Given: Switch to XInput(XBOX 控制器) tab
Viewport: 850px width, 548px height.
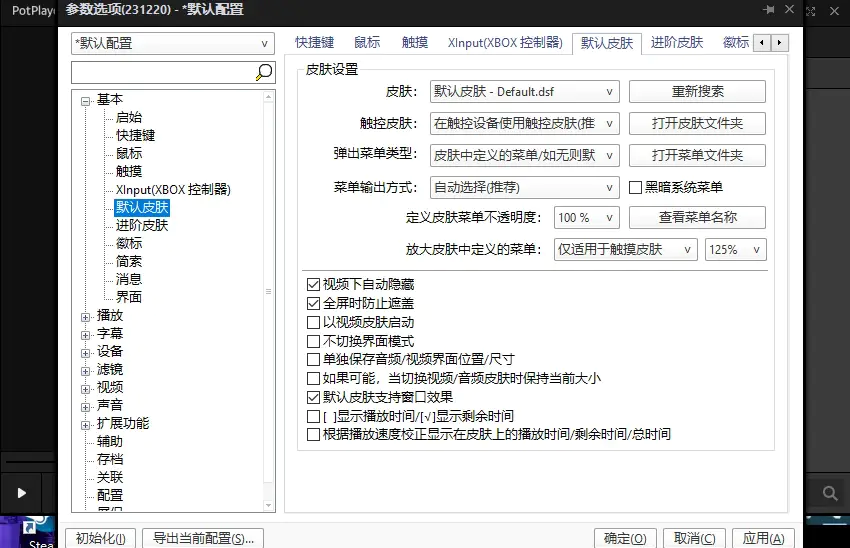Looking at the screenshot, I should coord(505,42).
